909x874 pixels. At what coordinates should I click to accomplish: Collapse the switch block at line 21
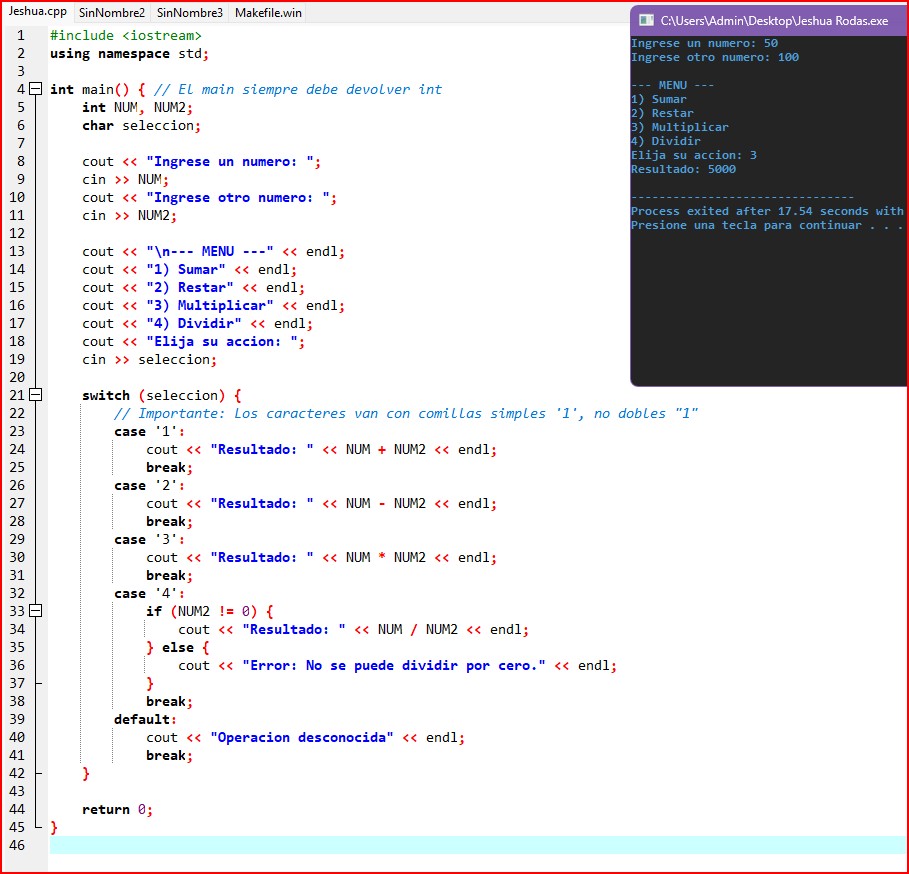tap(36, 395)
